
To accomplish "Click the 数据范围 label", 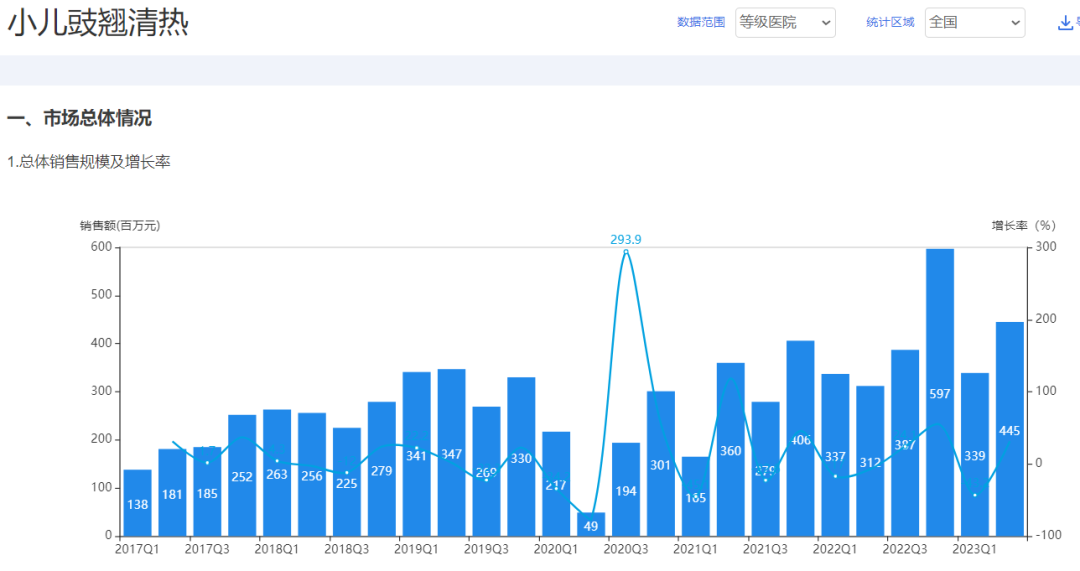I will pyautogui.click(x=701, y=22).
